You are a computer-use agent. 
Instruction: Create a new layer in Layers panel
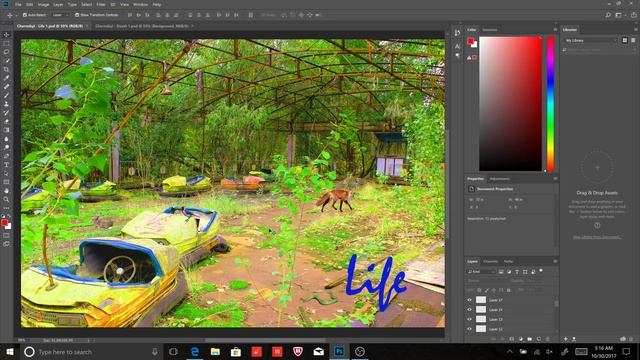[539, 339]
